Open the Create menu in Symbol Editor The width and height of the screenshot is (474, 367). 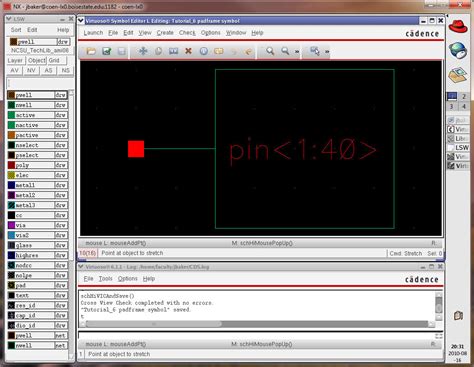165,33
